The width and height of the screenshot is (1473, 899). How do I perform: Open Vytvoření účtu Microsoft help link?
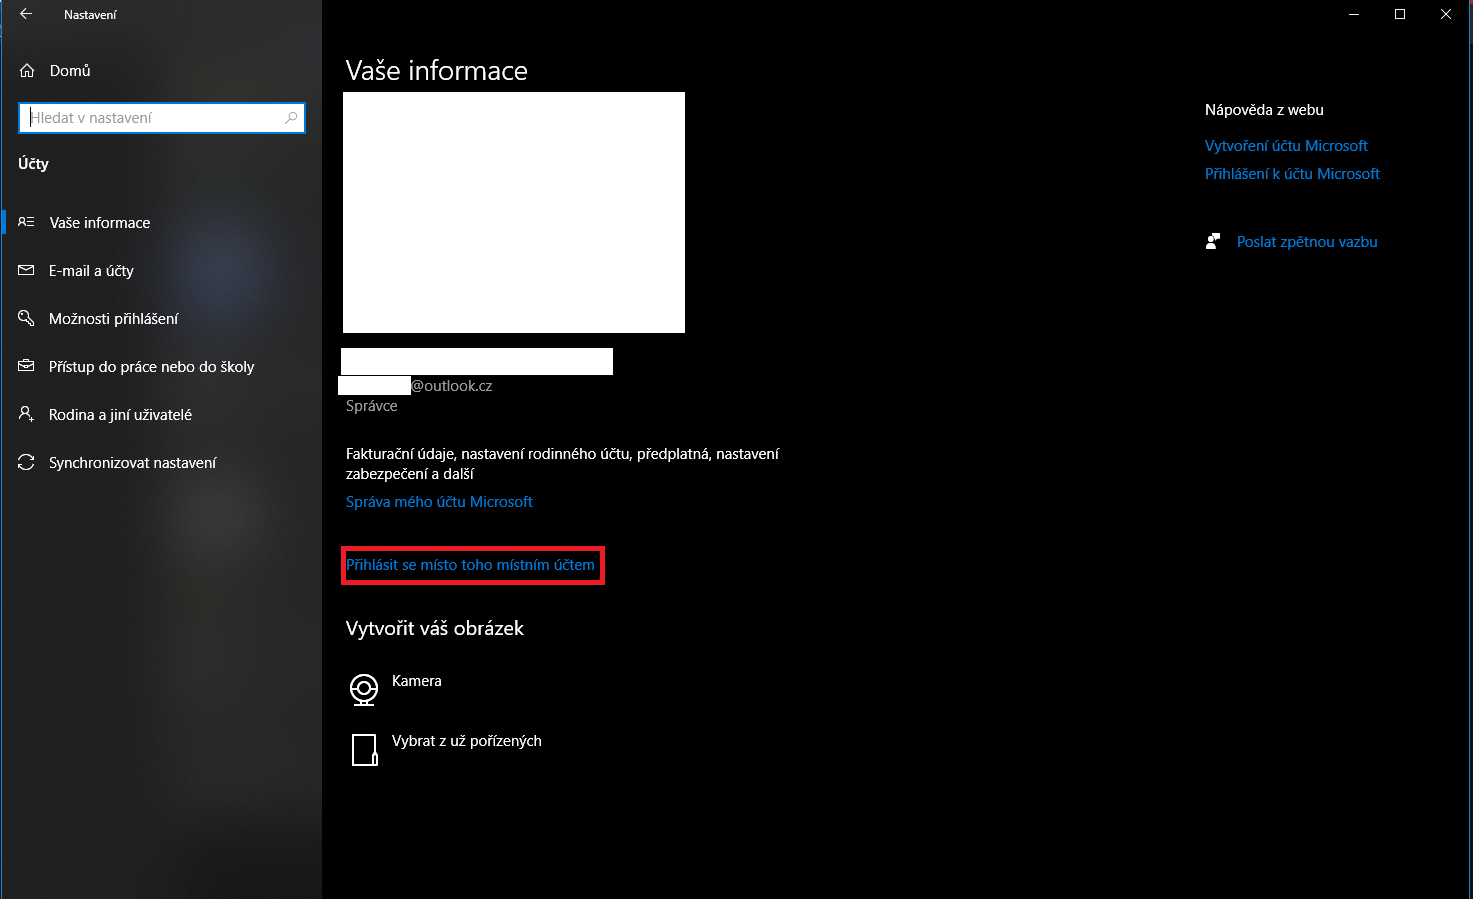1286,146
